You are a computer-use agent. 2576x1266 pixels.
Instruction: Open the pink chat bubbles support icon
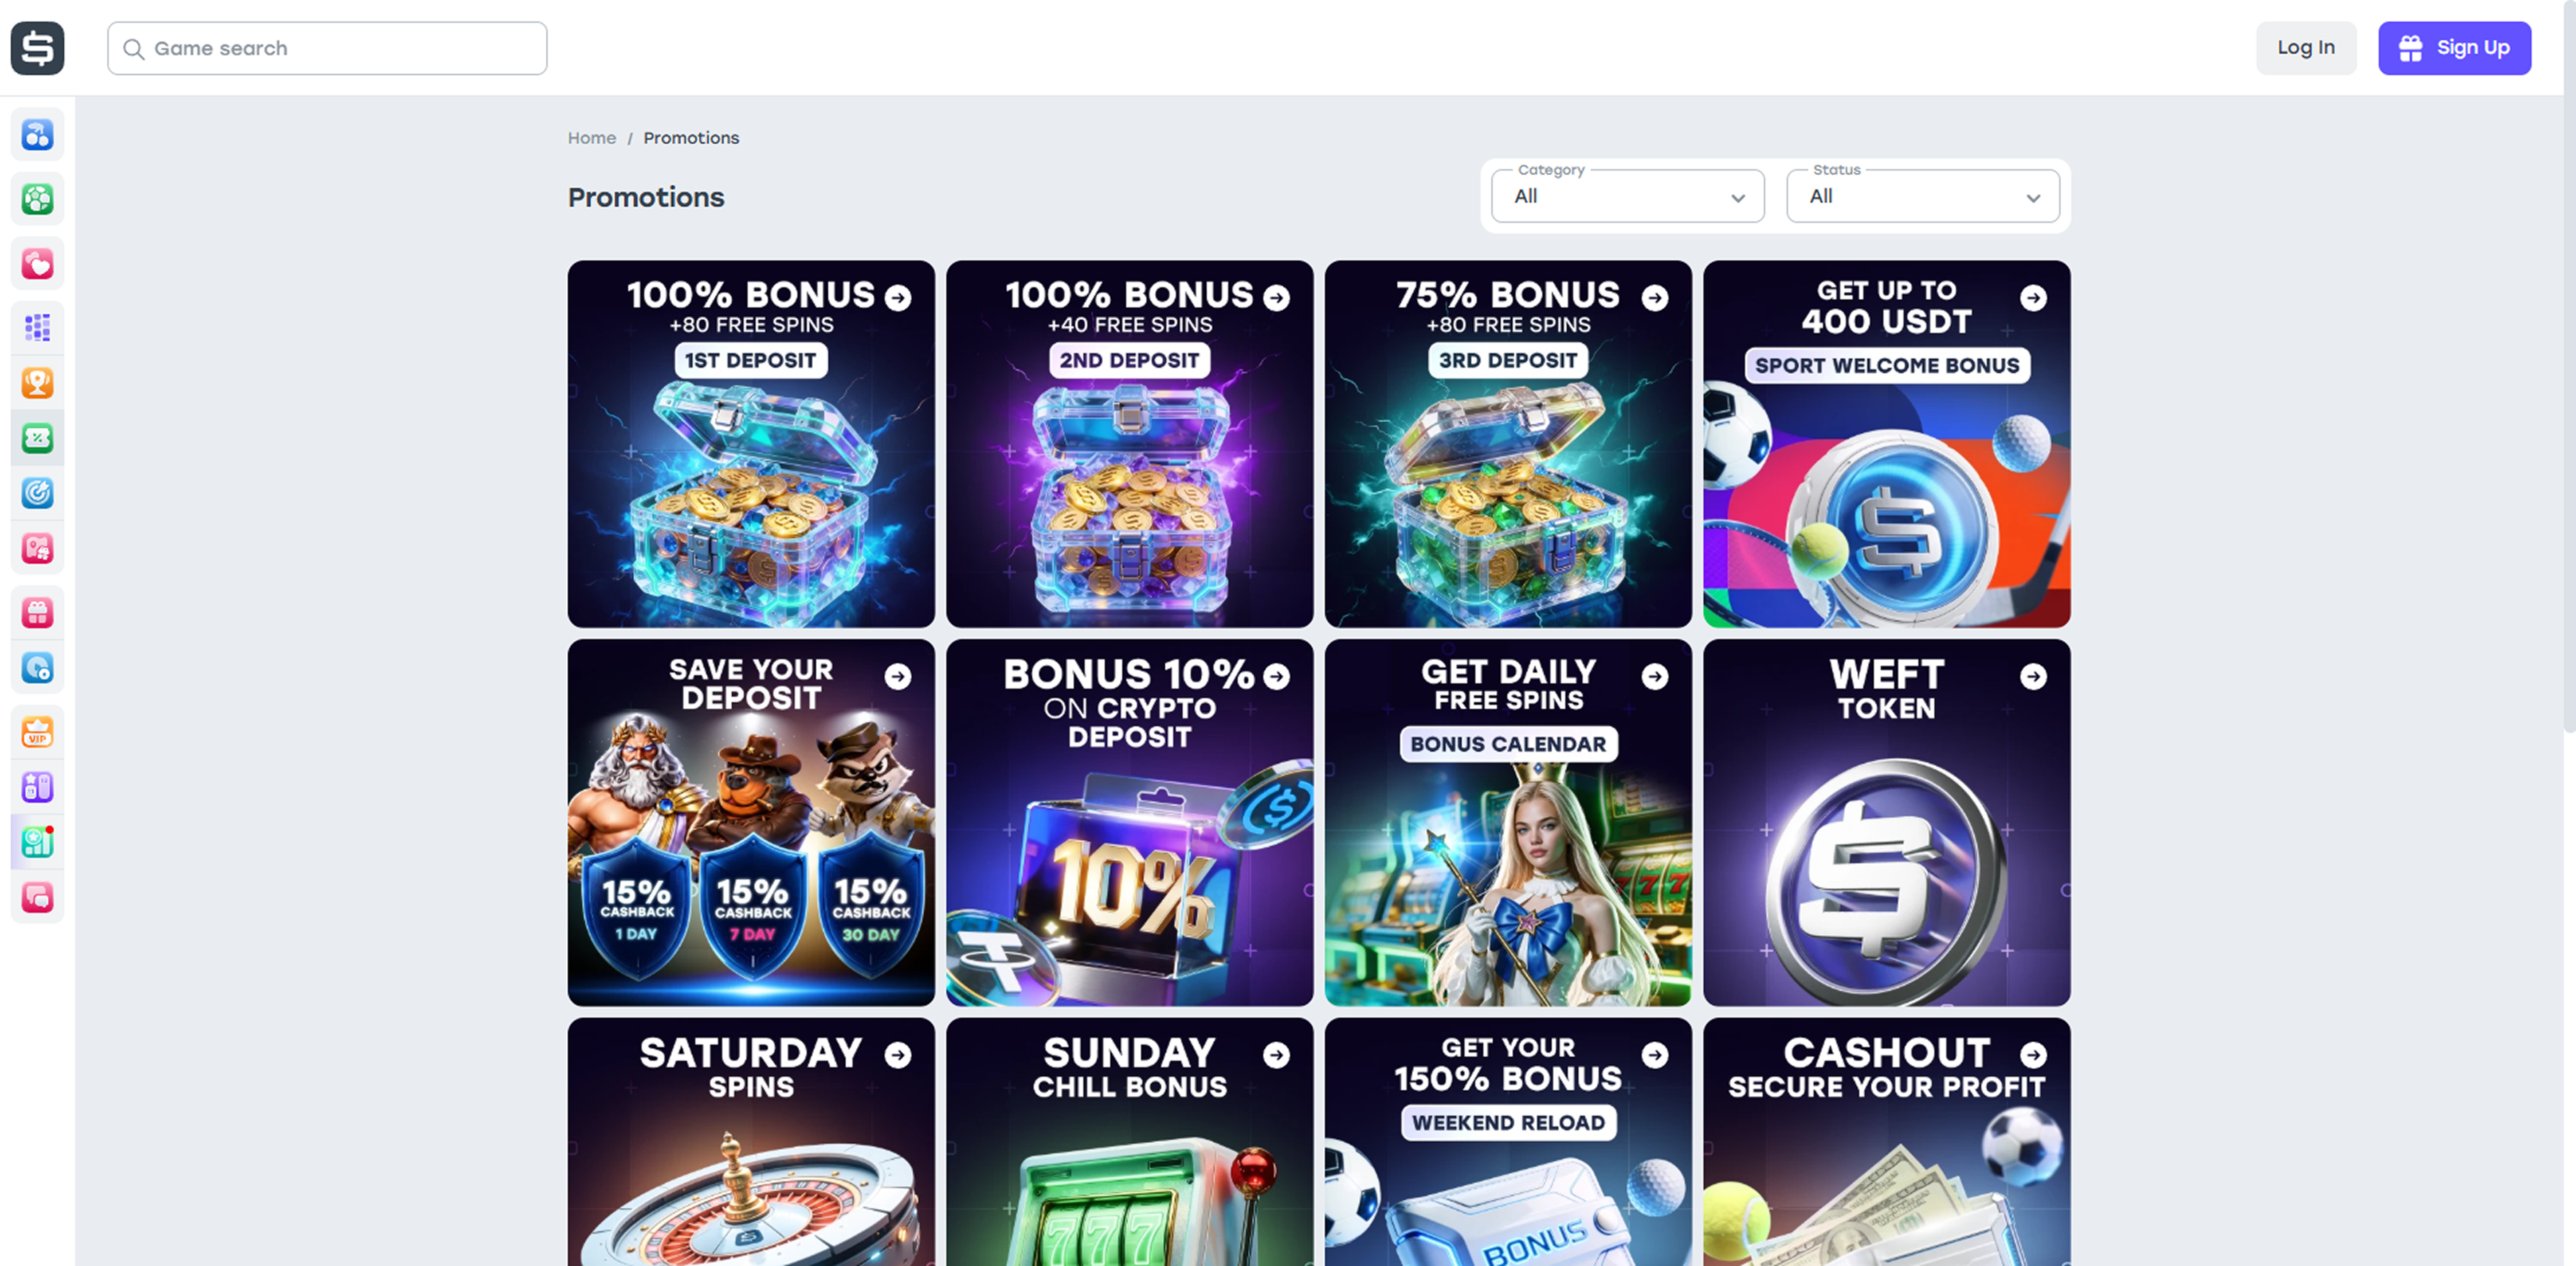click(x=37, y=897)
